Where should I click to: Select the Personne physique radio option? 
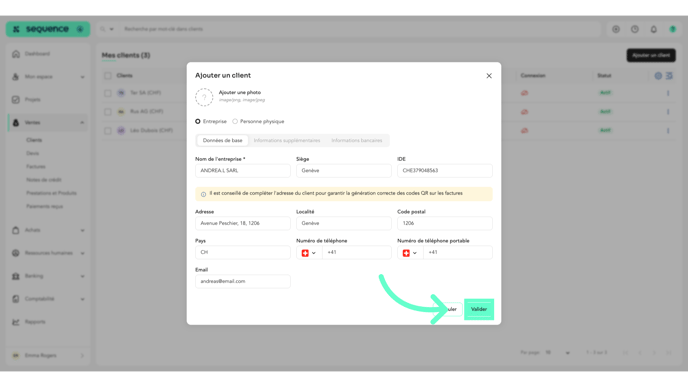tap(235, 122)
